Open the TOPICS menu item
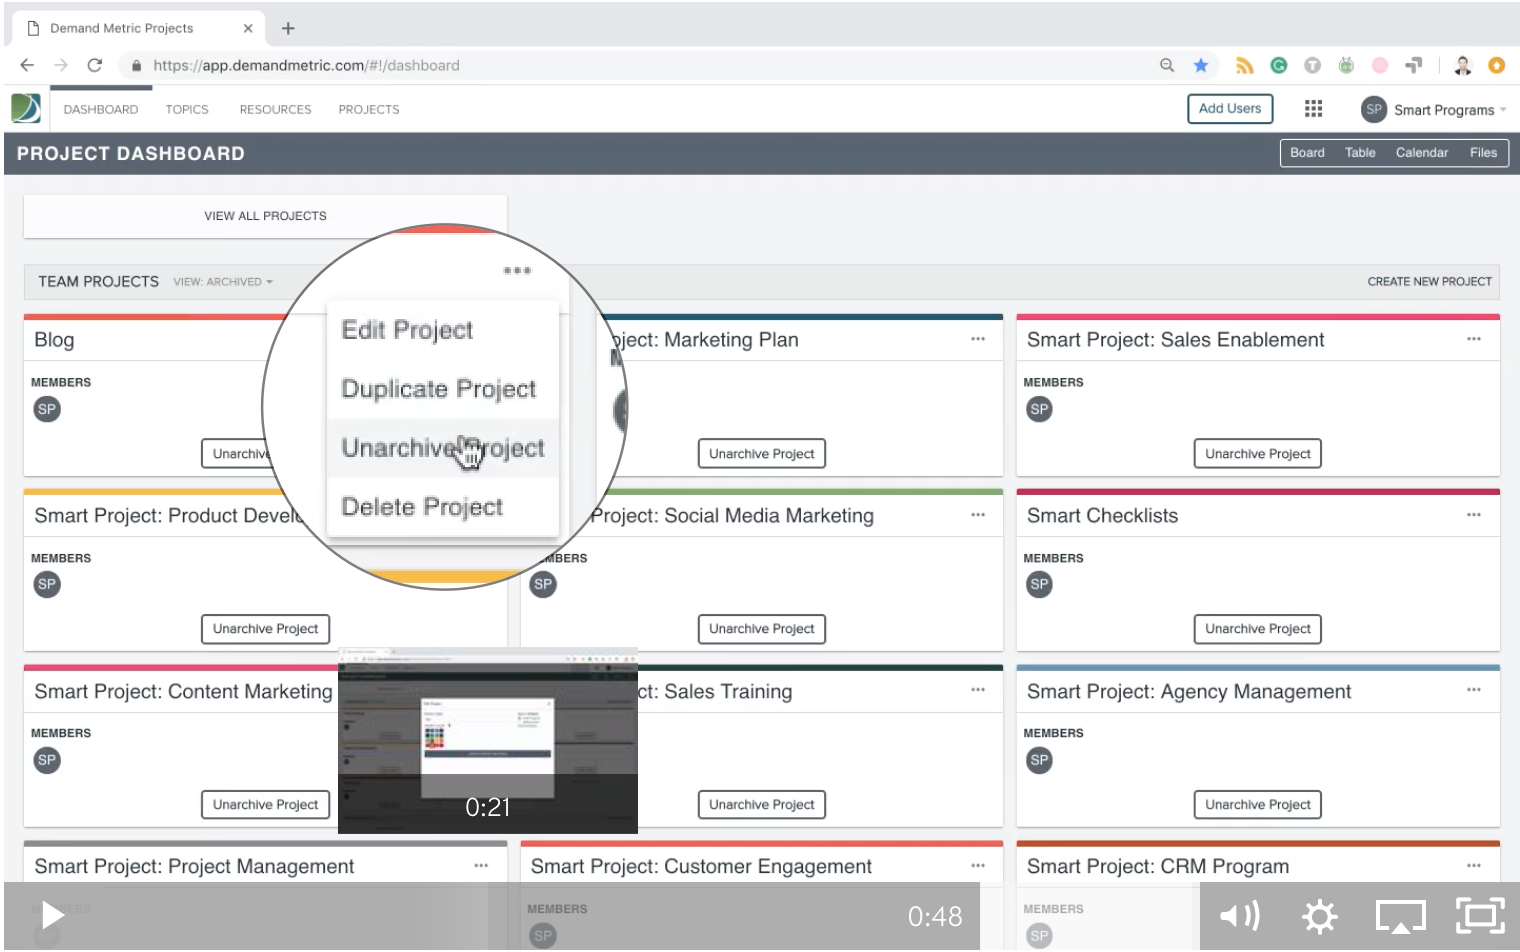The height and width of the screenshot is (952, 1520). click(x=187, y=109)
